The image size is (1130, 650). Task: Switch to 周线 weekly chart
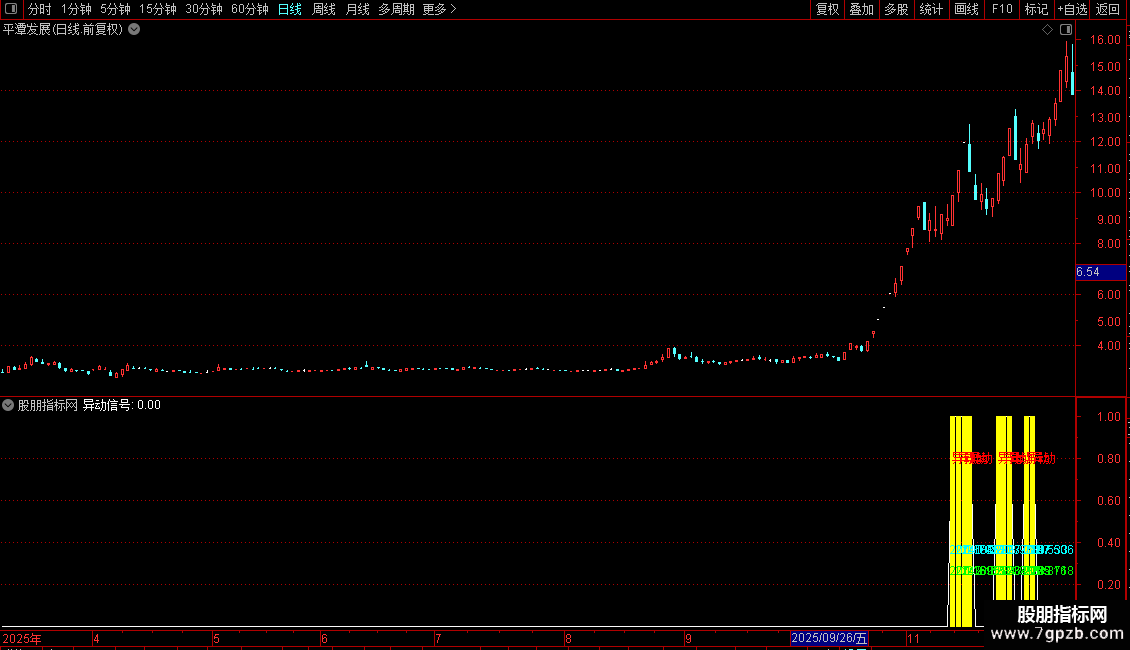pos(324,9)
